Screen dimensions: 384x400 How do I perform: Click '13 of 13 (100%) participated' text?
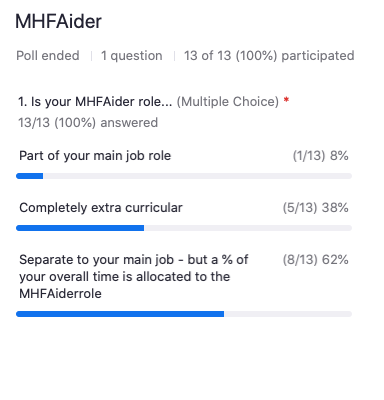click(269, 56)
